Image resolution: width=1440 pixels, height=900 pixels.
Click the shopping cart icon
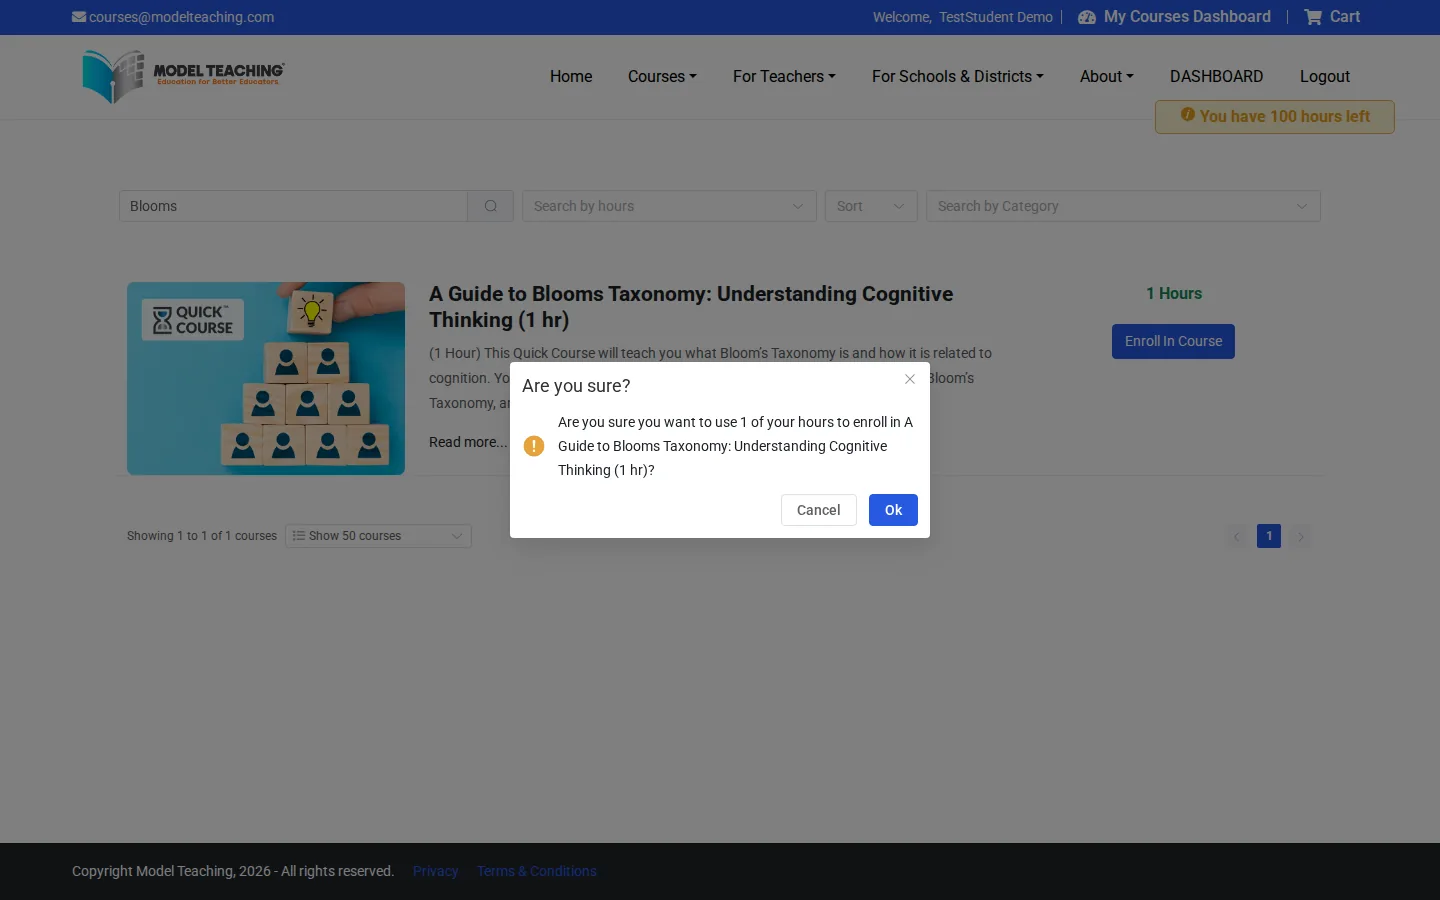point(1313,17)
